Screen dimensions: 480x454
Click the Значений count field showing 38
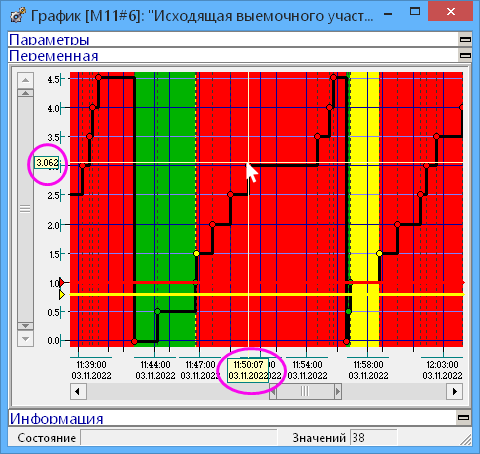pyautogui.click(x=373, y=437)
